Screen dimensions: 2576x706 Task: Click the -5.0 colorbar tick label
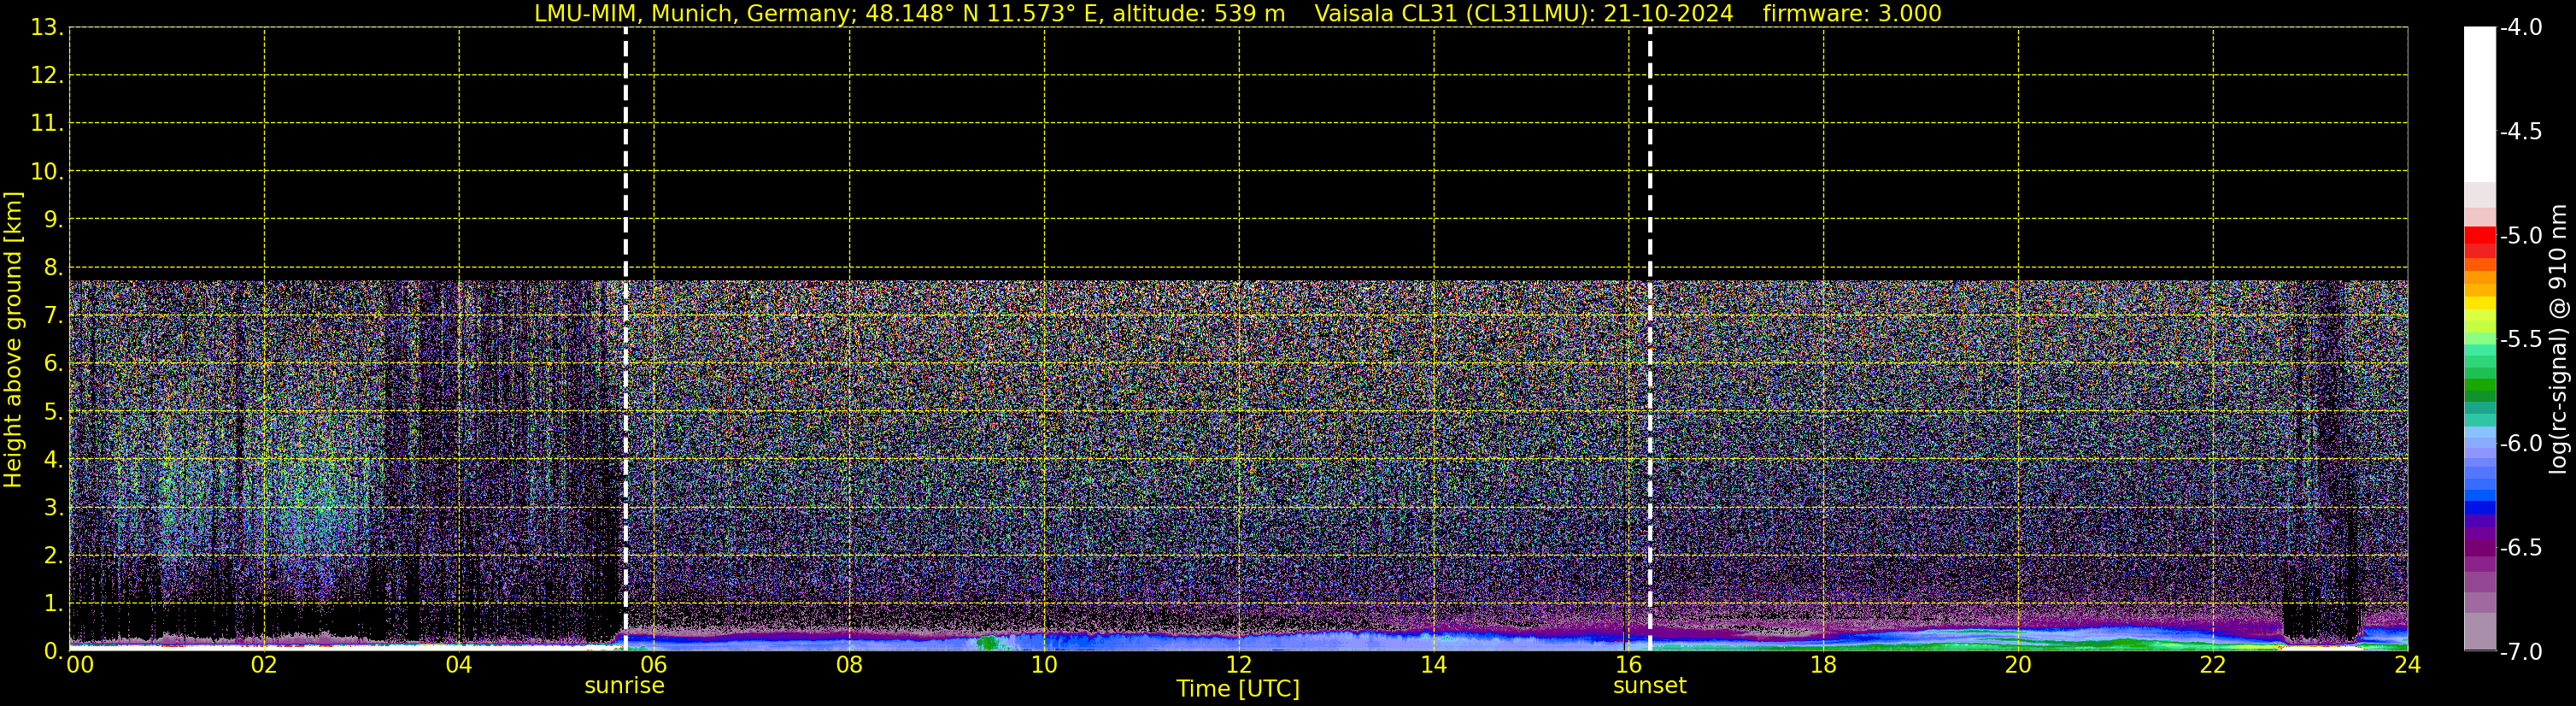[x=2520, y=236]
